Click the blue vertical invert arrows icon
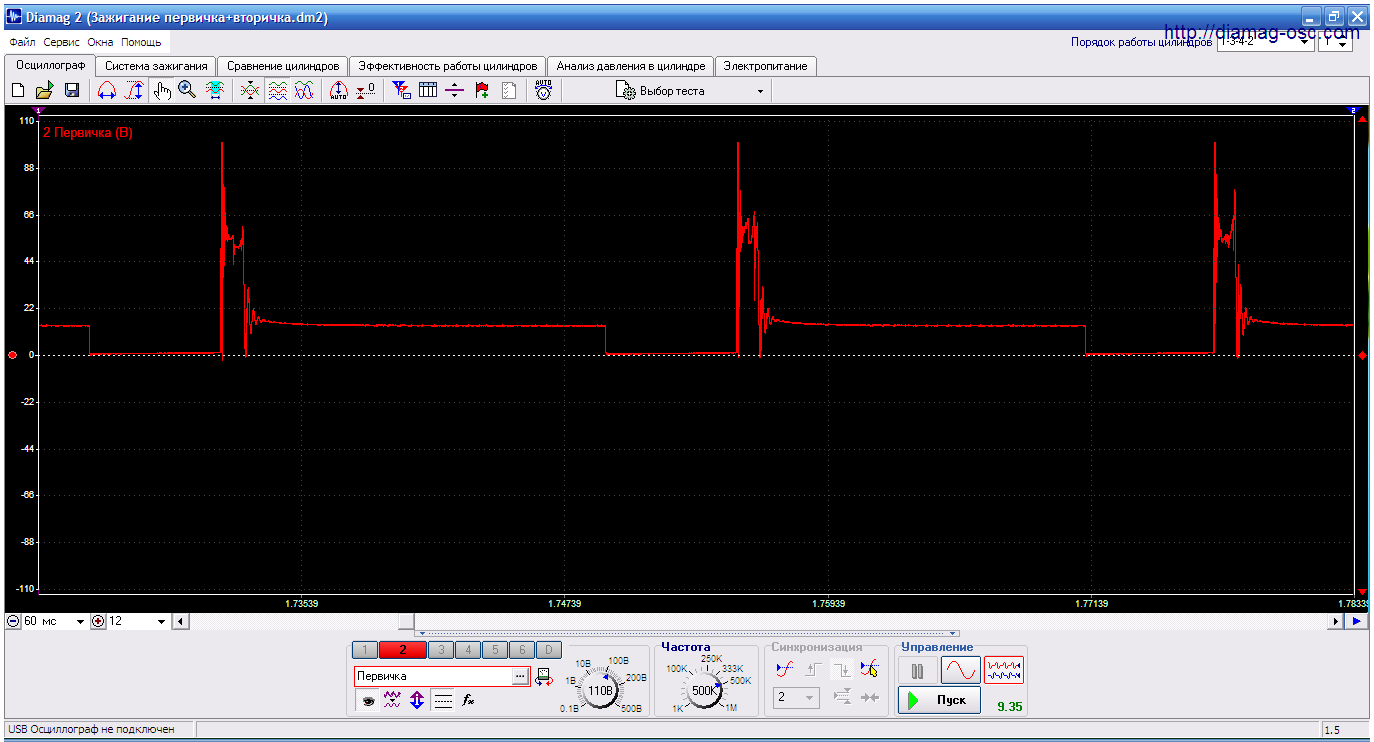The image size is (1374, 742). (x=416, y=701)
